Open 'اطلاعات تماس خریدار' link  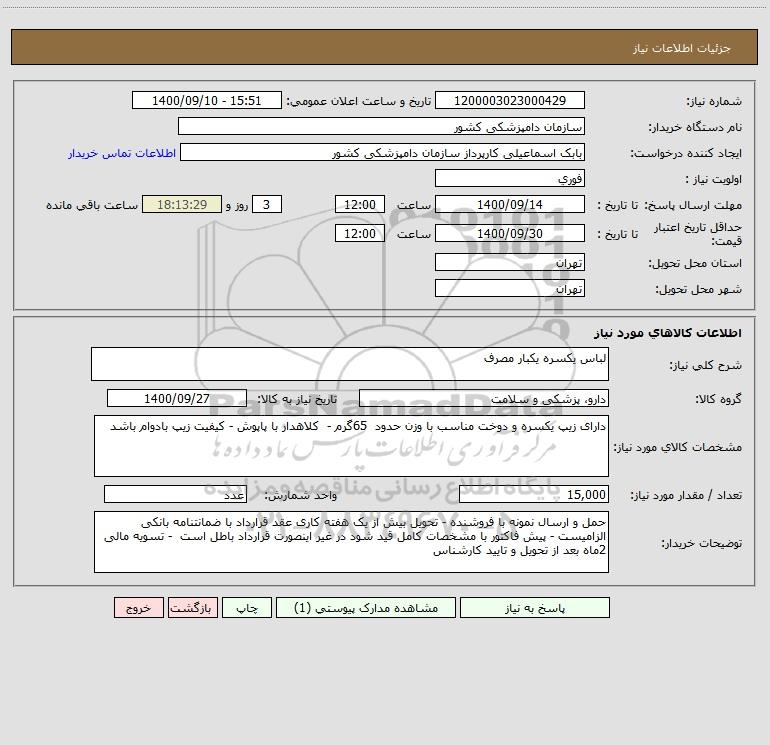(x=122, y=153)
